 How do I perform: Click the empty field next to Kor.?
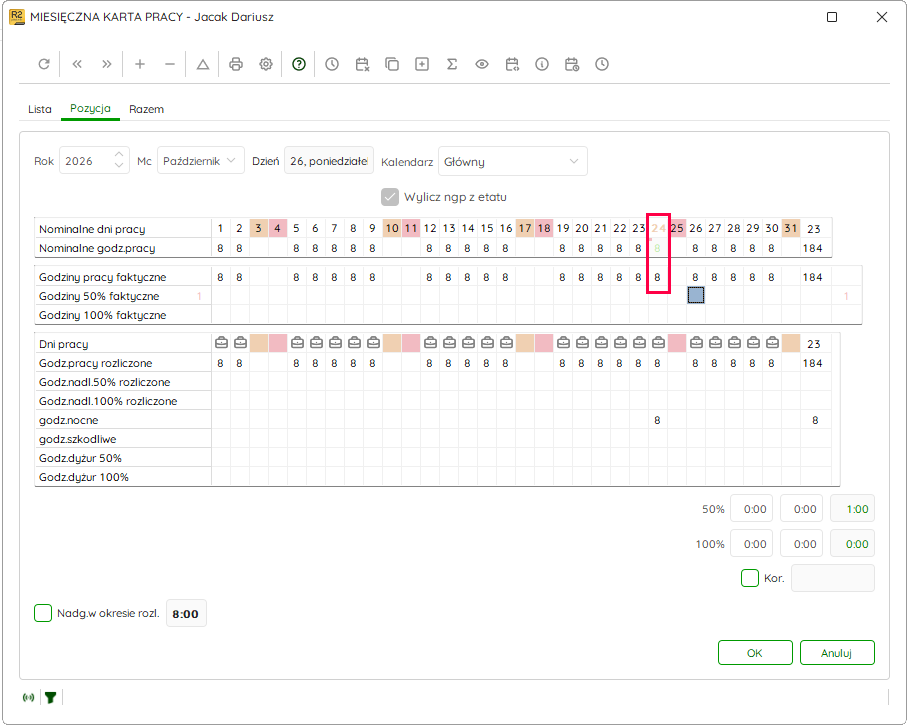[x=832, y=578]
